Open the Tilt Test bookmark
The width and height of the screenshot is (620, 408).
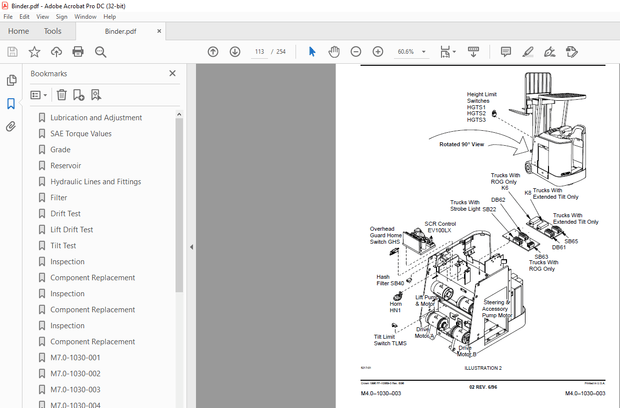click(63, 246)
